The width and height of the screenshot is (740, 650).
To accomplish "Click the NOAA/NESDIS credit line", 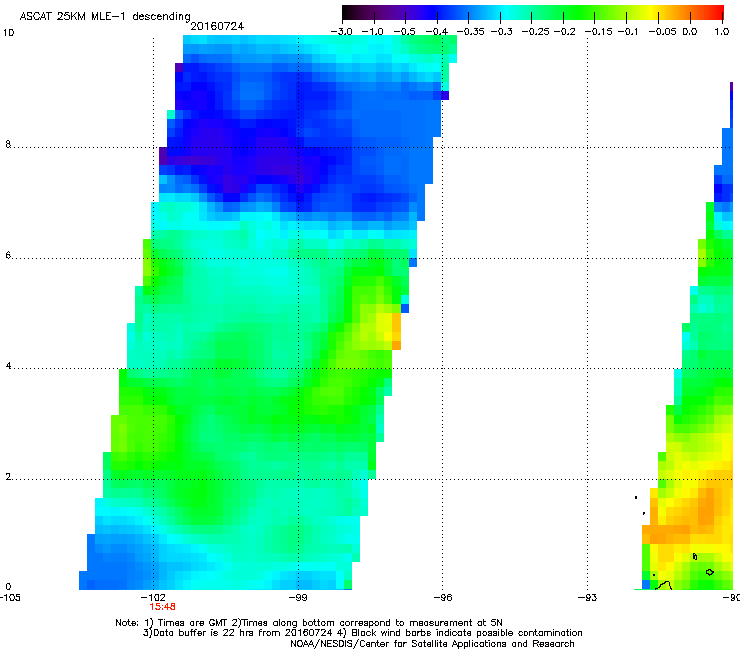I will click(x=432, y=644).
